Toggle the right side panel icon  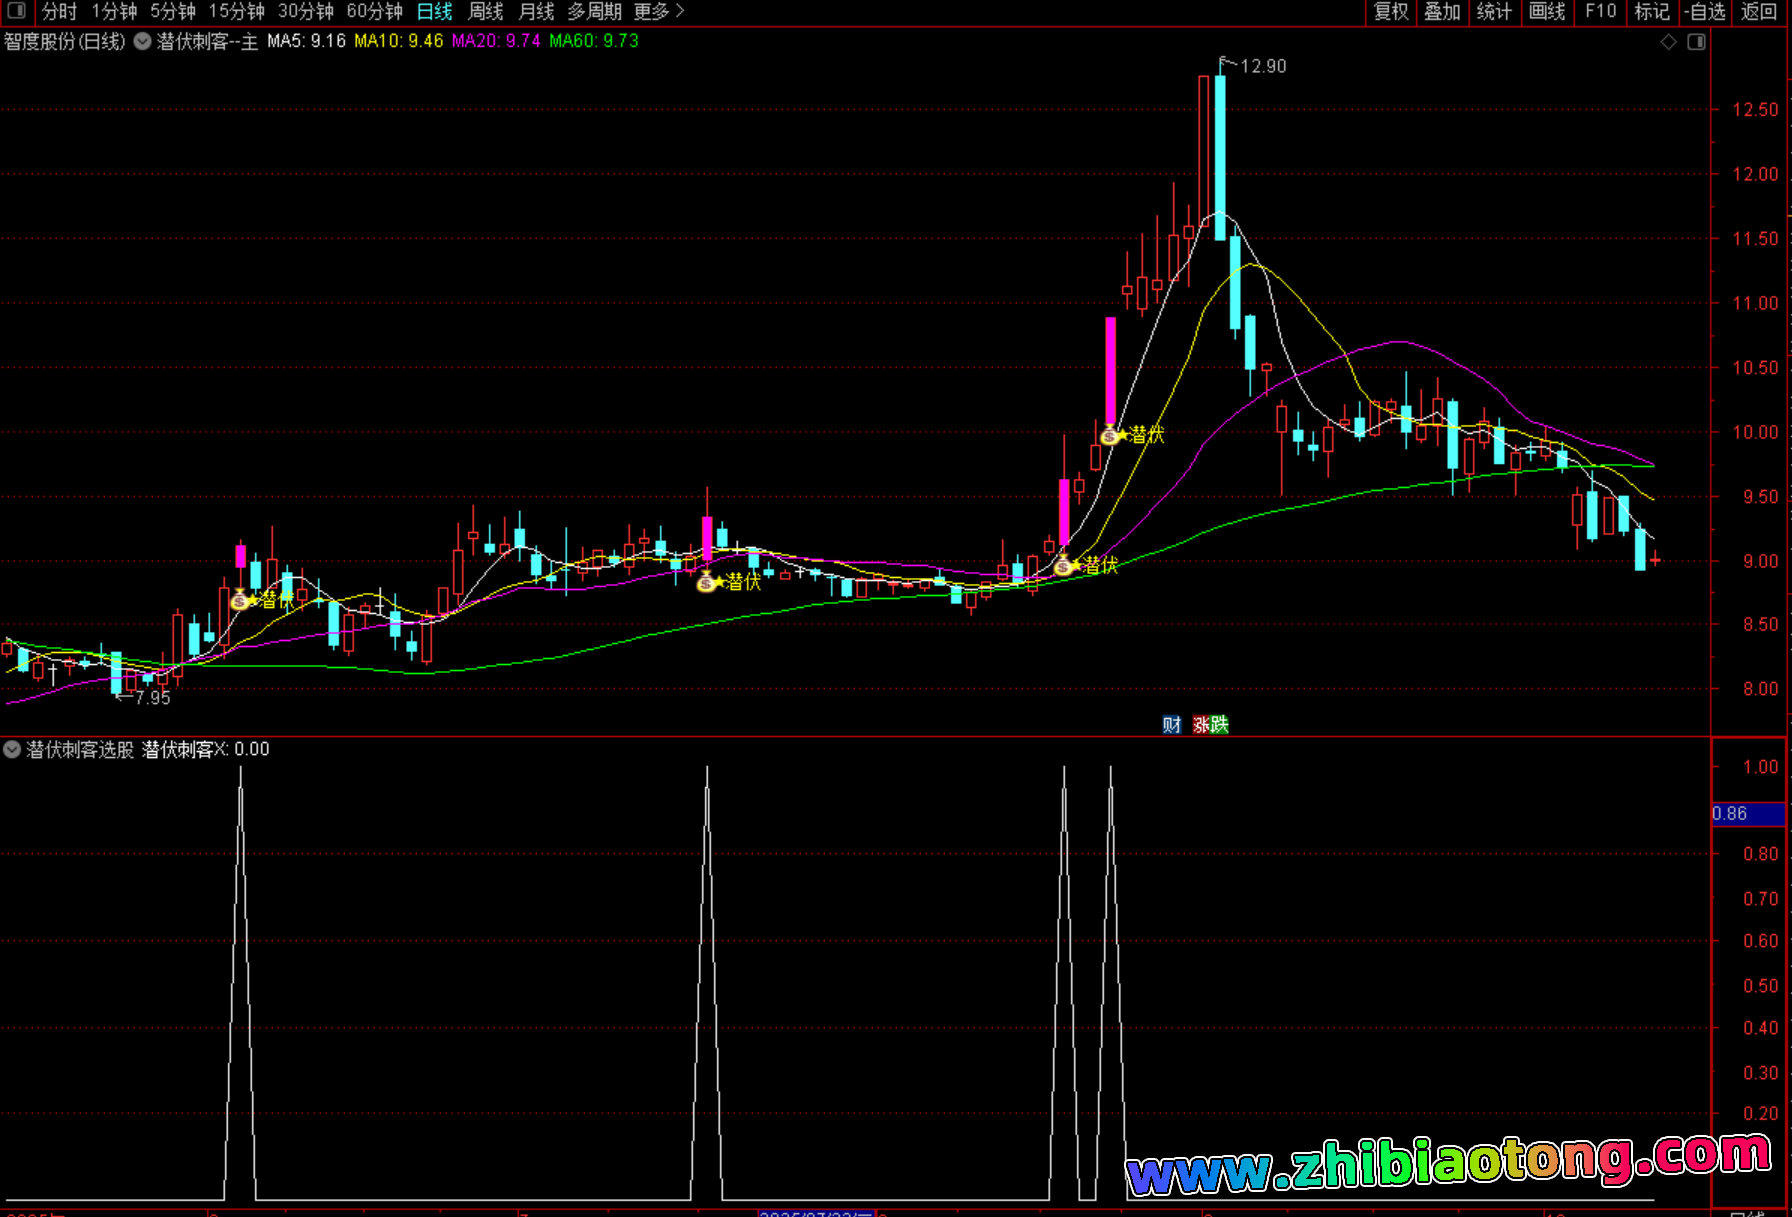pos(1696,42)
